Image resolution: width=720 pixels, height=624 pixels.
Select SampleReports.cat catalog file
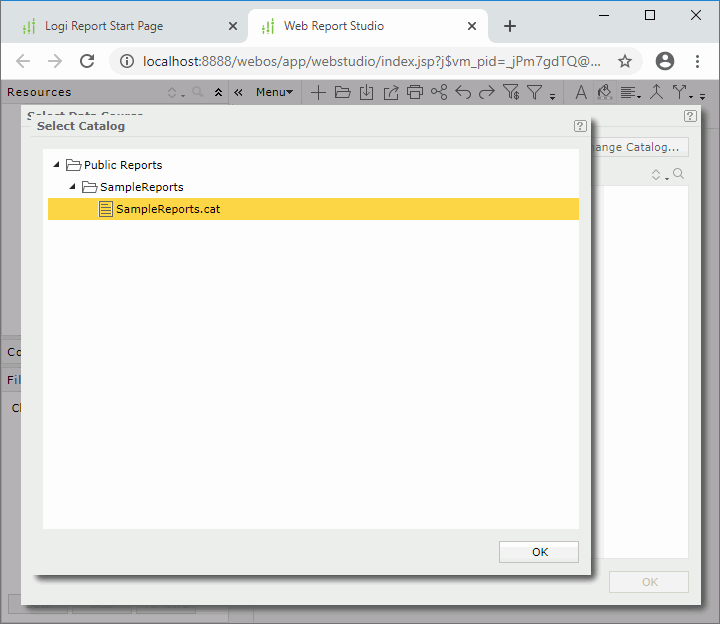coord(168,209)
